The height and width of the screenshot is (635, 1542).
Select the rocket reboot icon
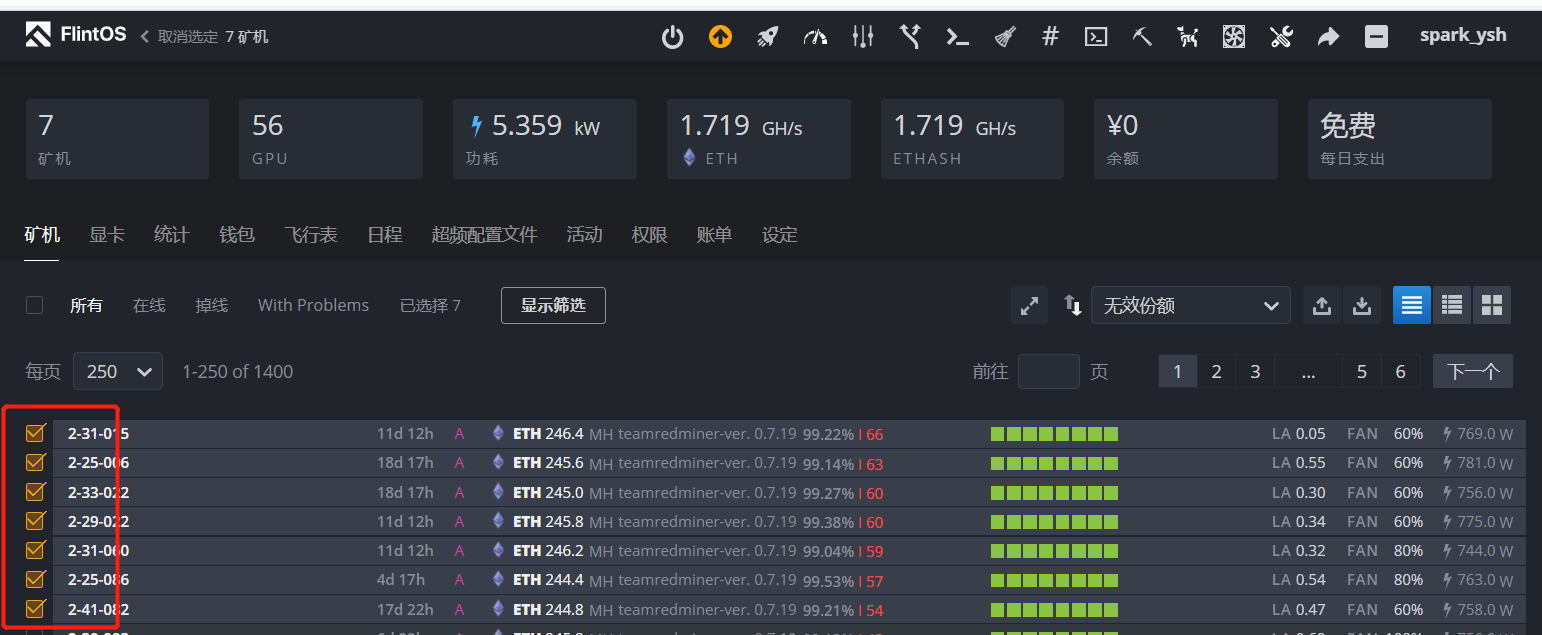click(x=768, y=36)
